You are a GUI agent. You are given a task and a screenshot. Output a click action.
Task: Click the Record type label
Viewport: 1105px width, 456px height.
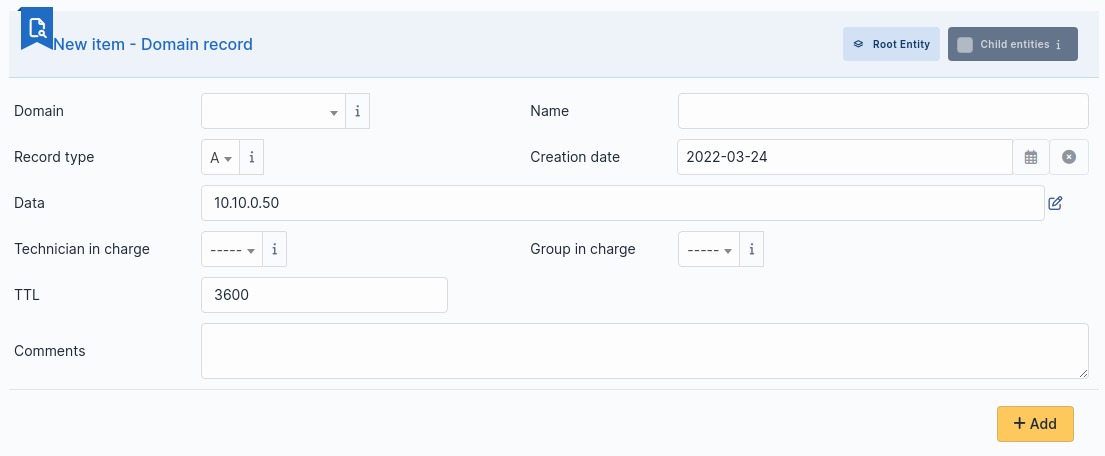[54, 157]
